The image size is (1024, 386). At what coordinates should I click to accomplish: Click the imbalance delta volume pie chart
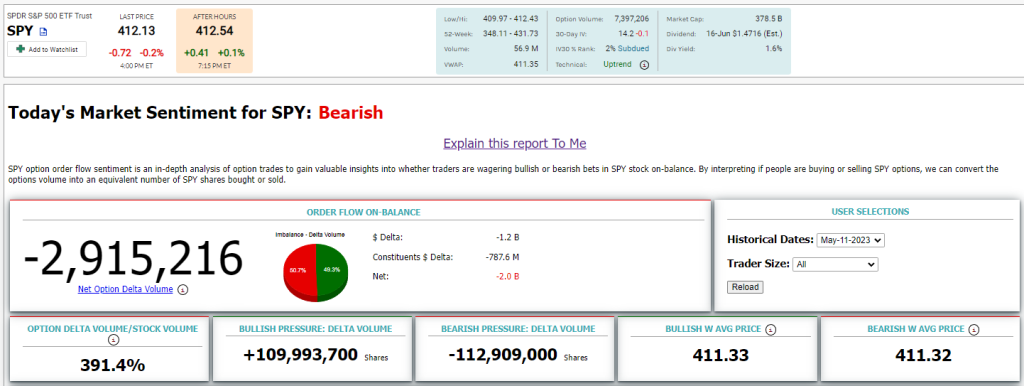[315, 270]
